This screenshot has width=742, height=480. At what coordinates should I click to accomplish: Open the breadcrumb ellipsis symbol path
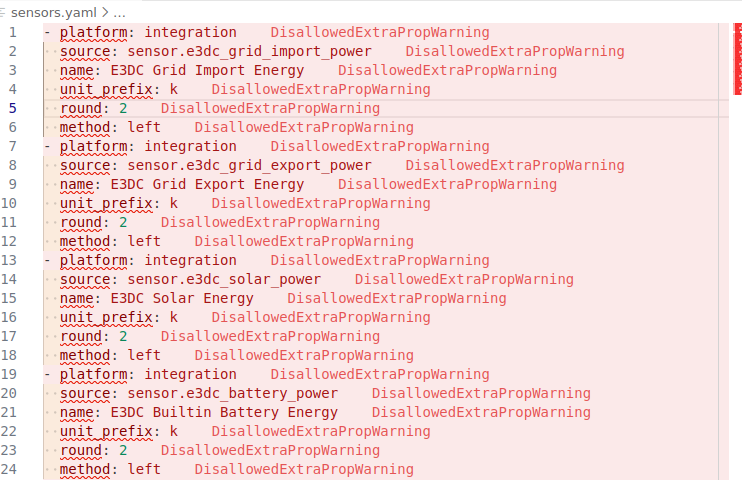[120, 13]
